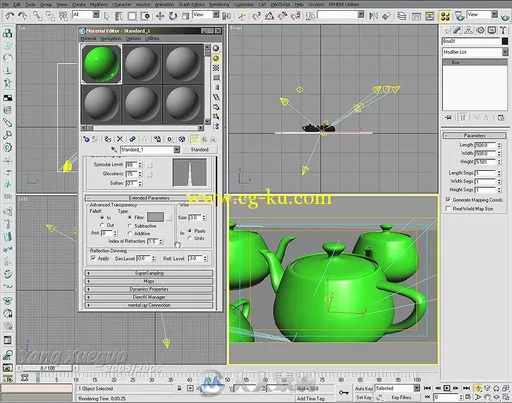
Task: Click the Mirror tool icon
Action: (373, 16)
